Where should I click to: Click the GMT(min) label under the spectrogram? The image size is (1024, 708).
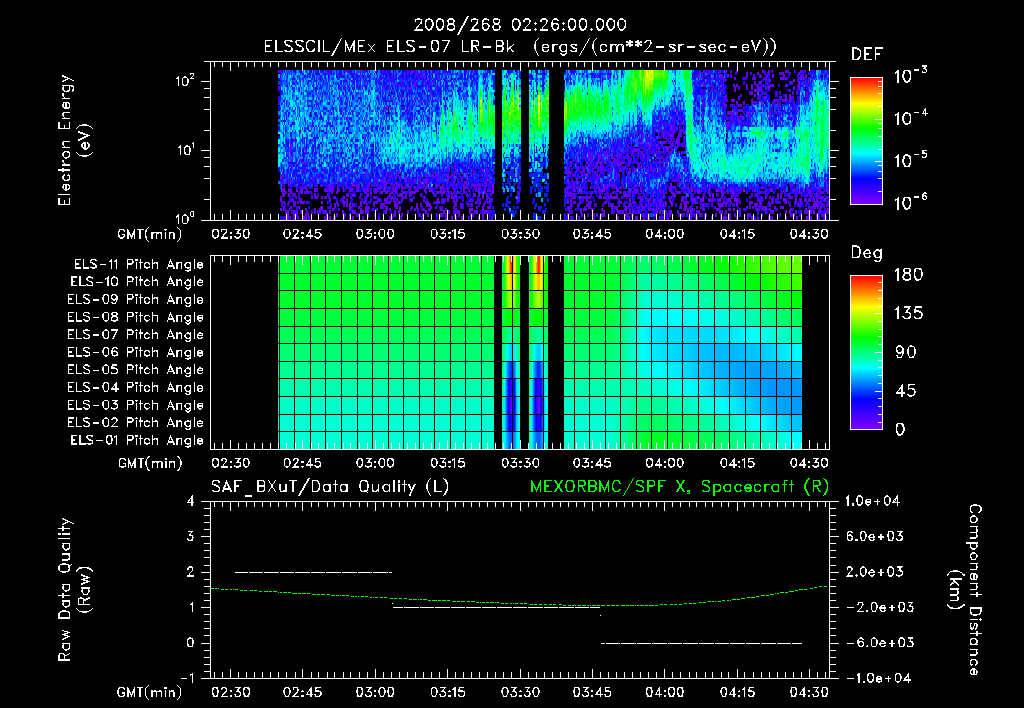click(149, 234)
